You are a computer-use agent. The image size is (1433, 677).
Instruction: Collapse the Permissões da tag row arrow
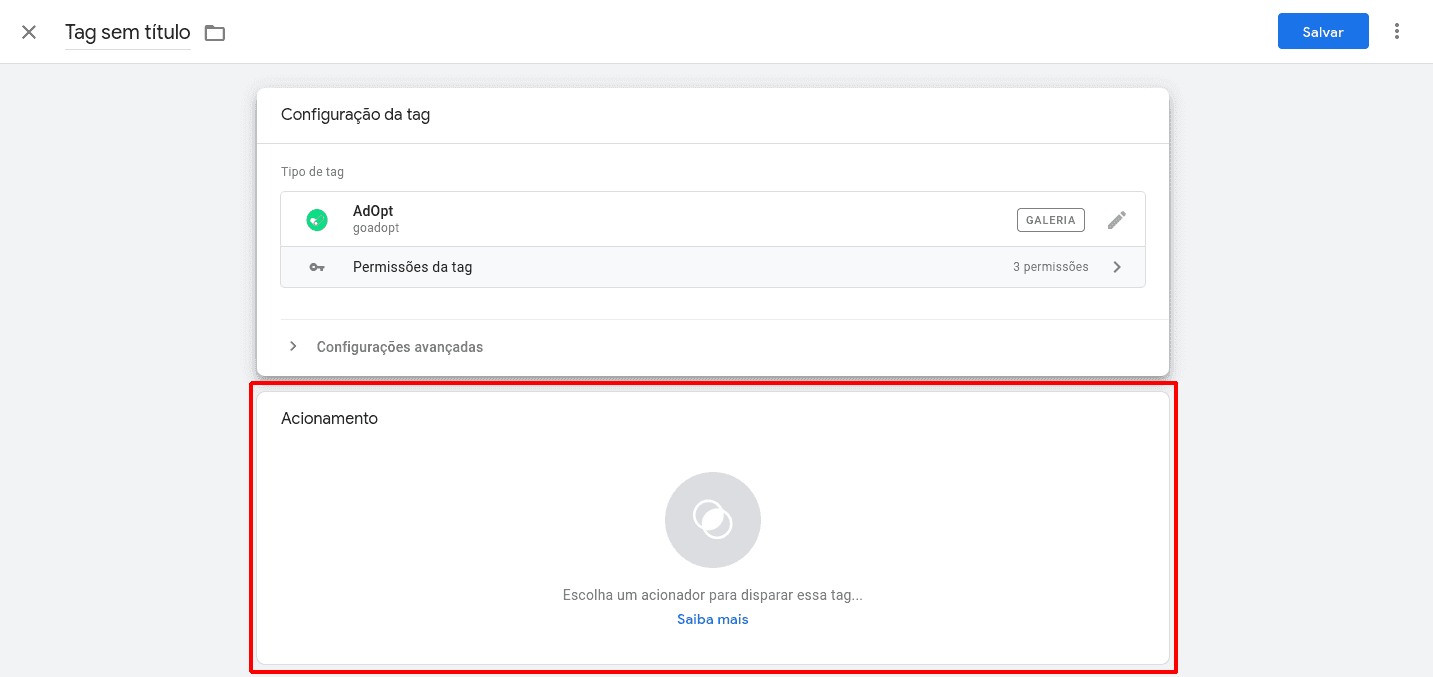tap(1117, 266)
